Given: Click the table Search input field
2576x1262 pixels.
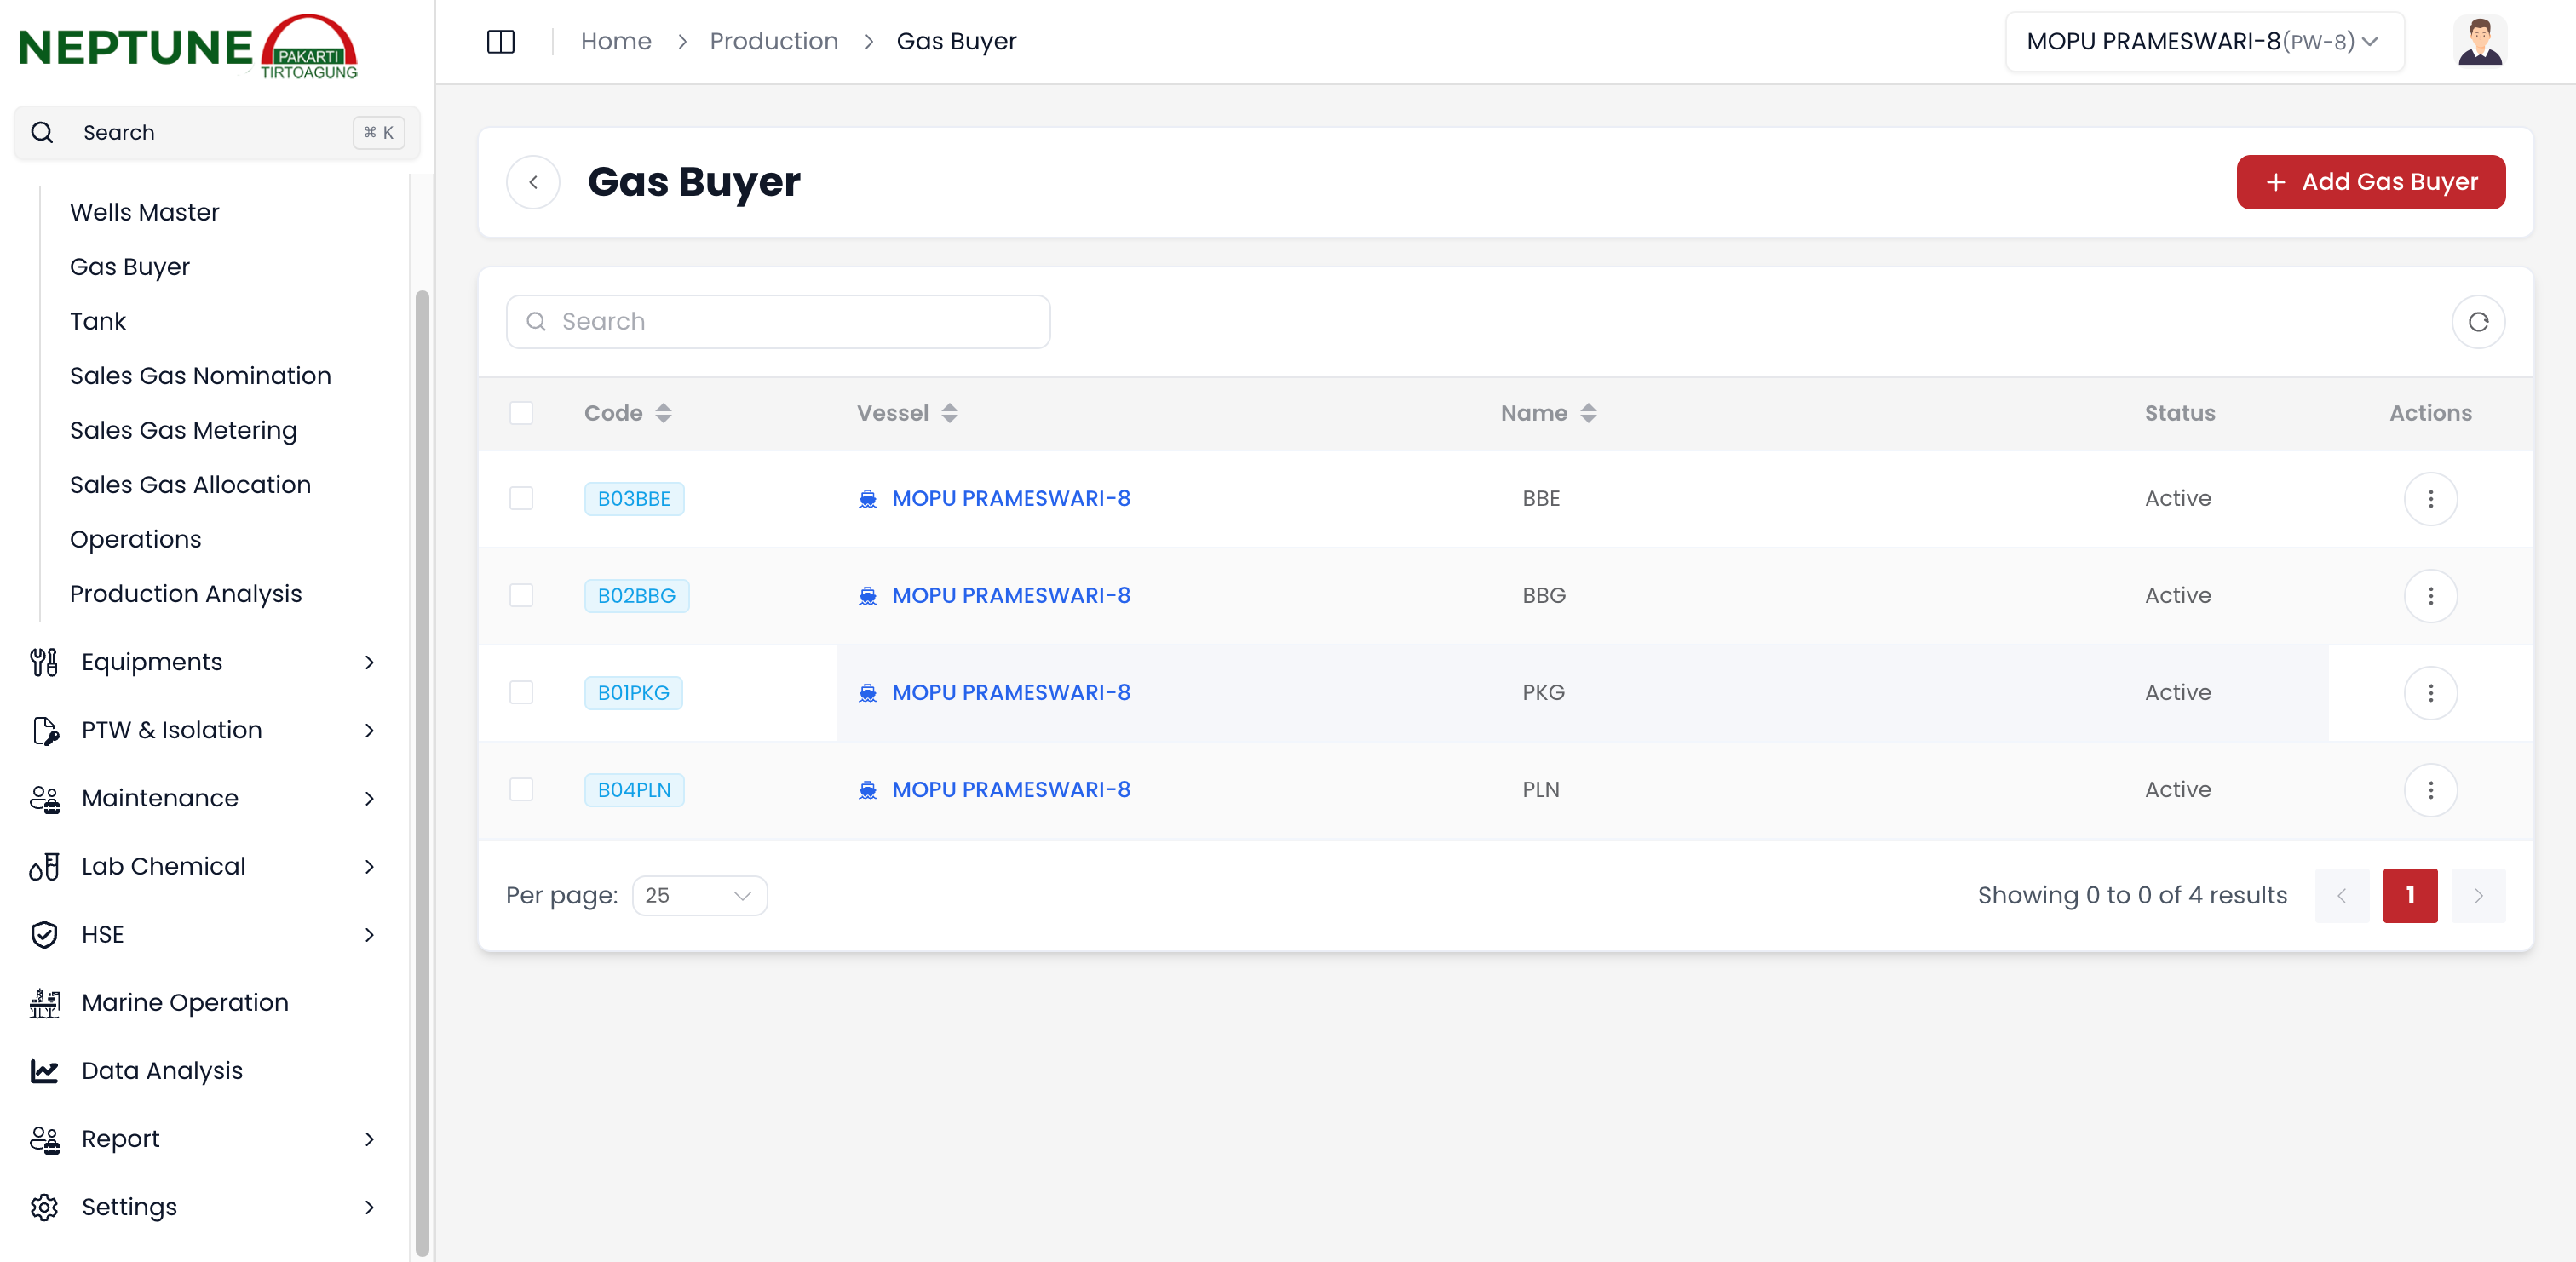Looking at the screenshot, I should (x=778, y=322).
